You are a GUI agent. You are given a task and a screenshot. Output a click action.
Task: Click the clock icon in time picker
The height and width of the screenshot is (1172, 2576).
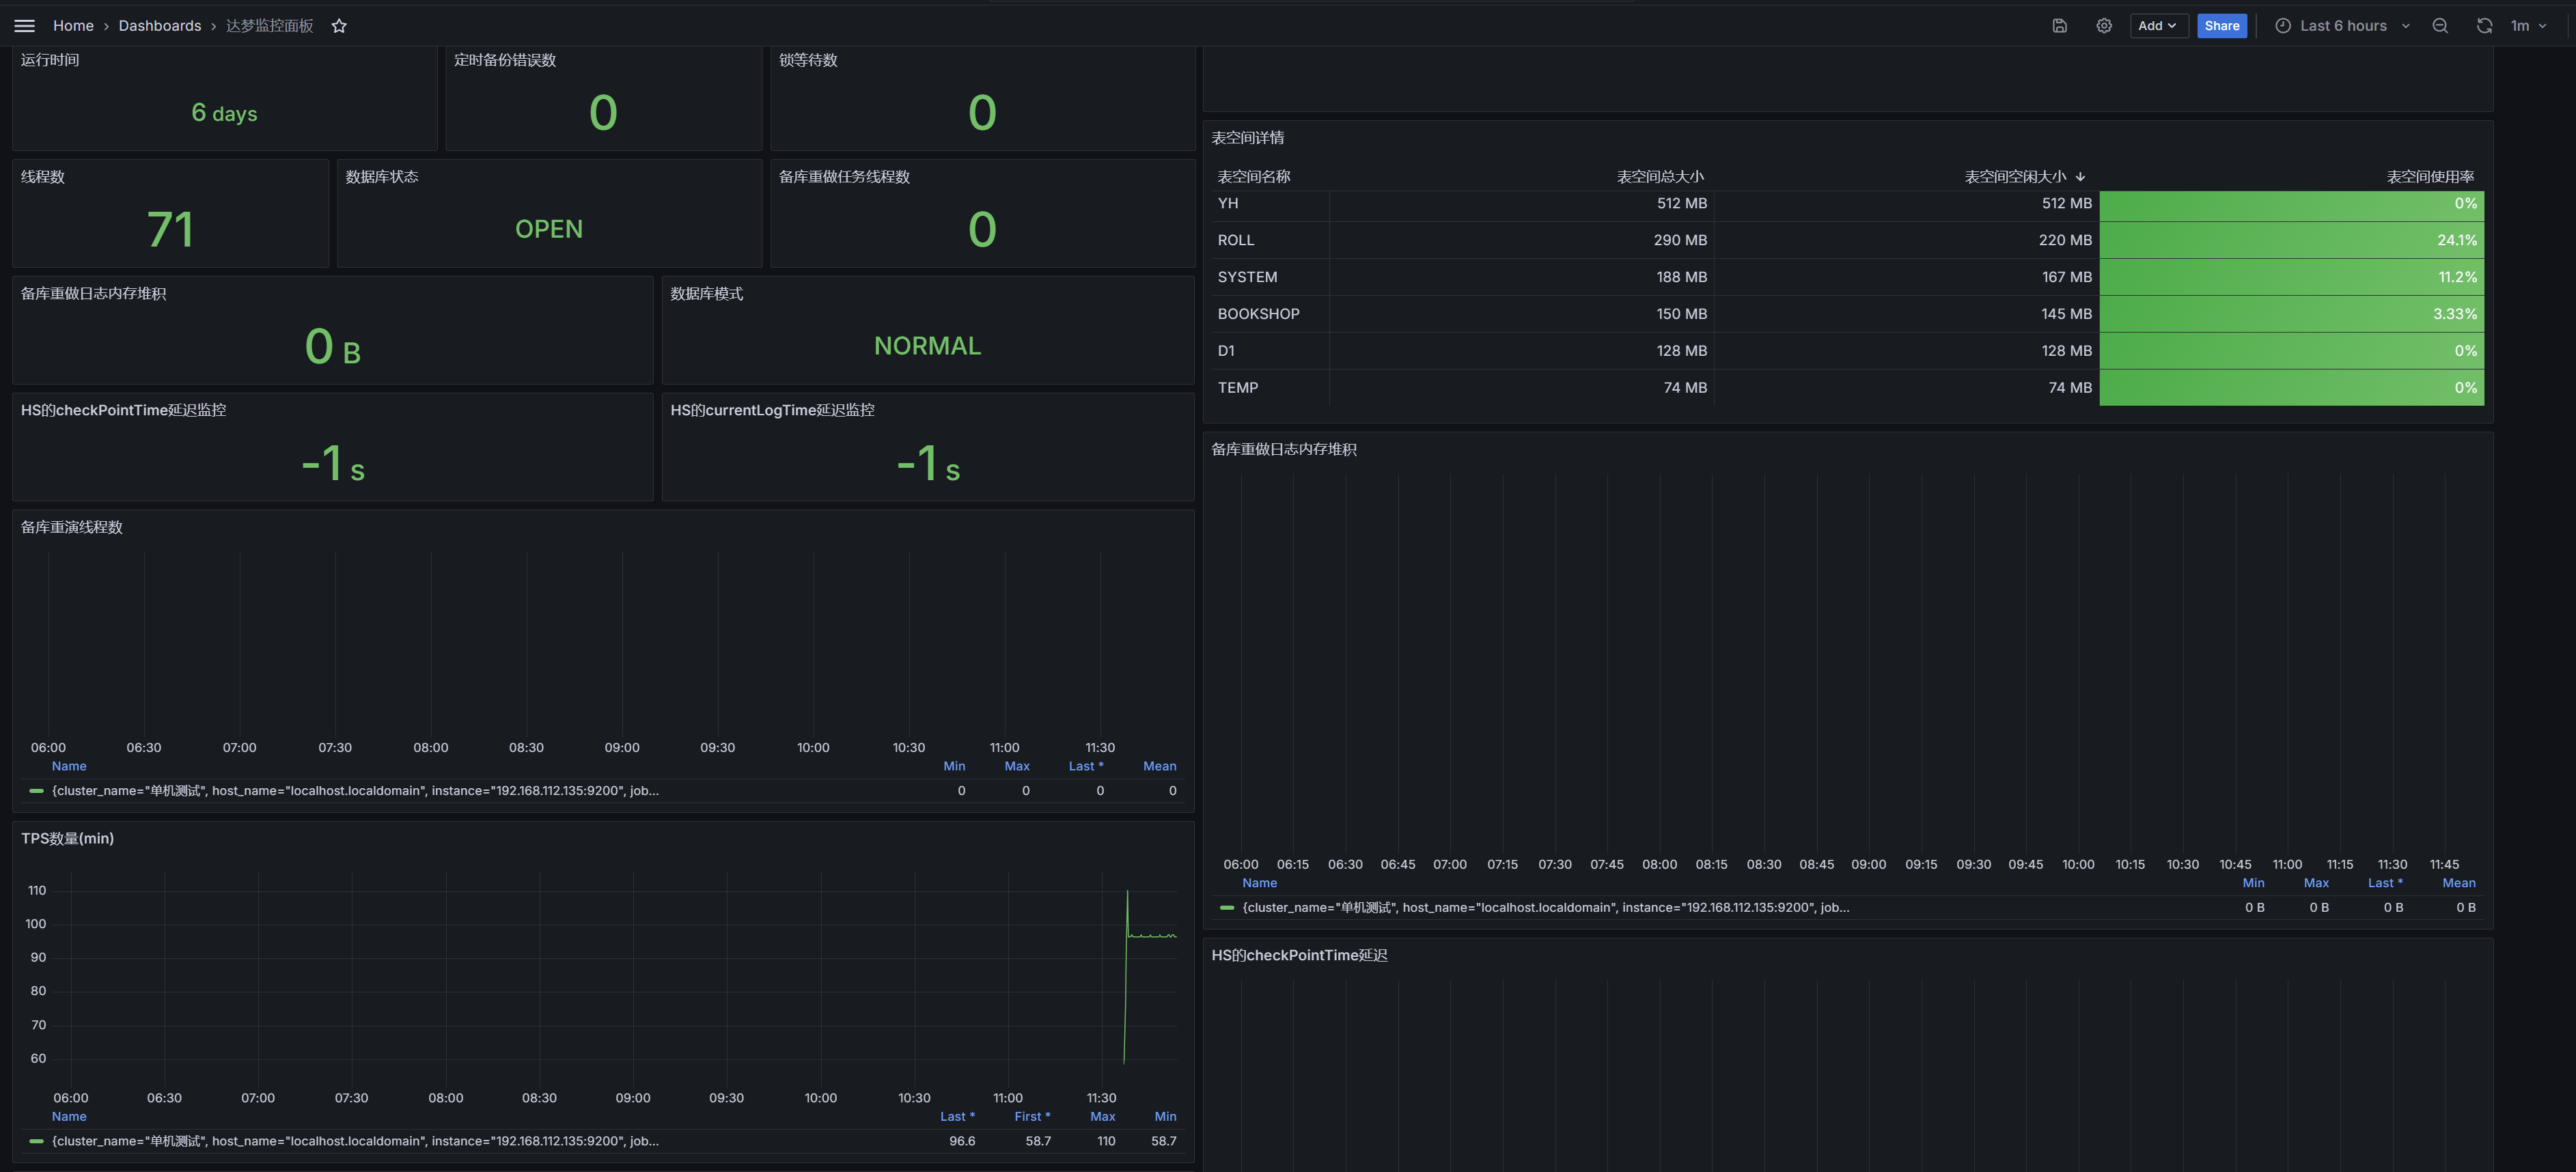pos(2283,26)
